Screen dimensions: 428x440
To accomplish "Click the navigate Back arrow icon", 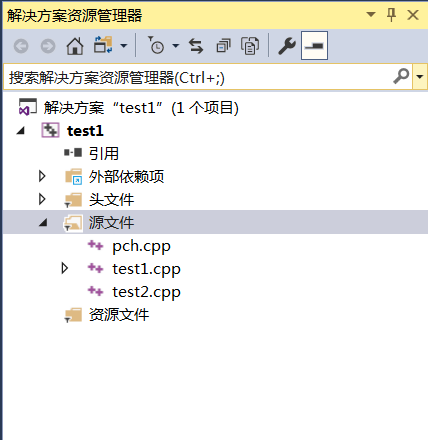I will pos(21,46).
